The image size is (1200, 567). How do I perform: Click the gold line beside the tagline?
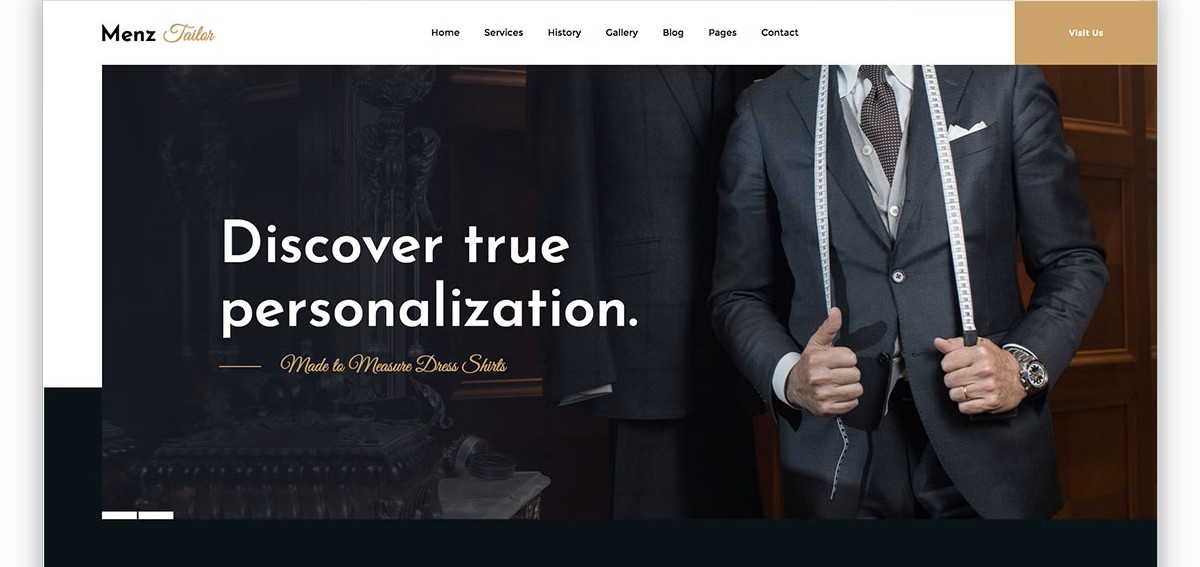[240, 367]
